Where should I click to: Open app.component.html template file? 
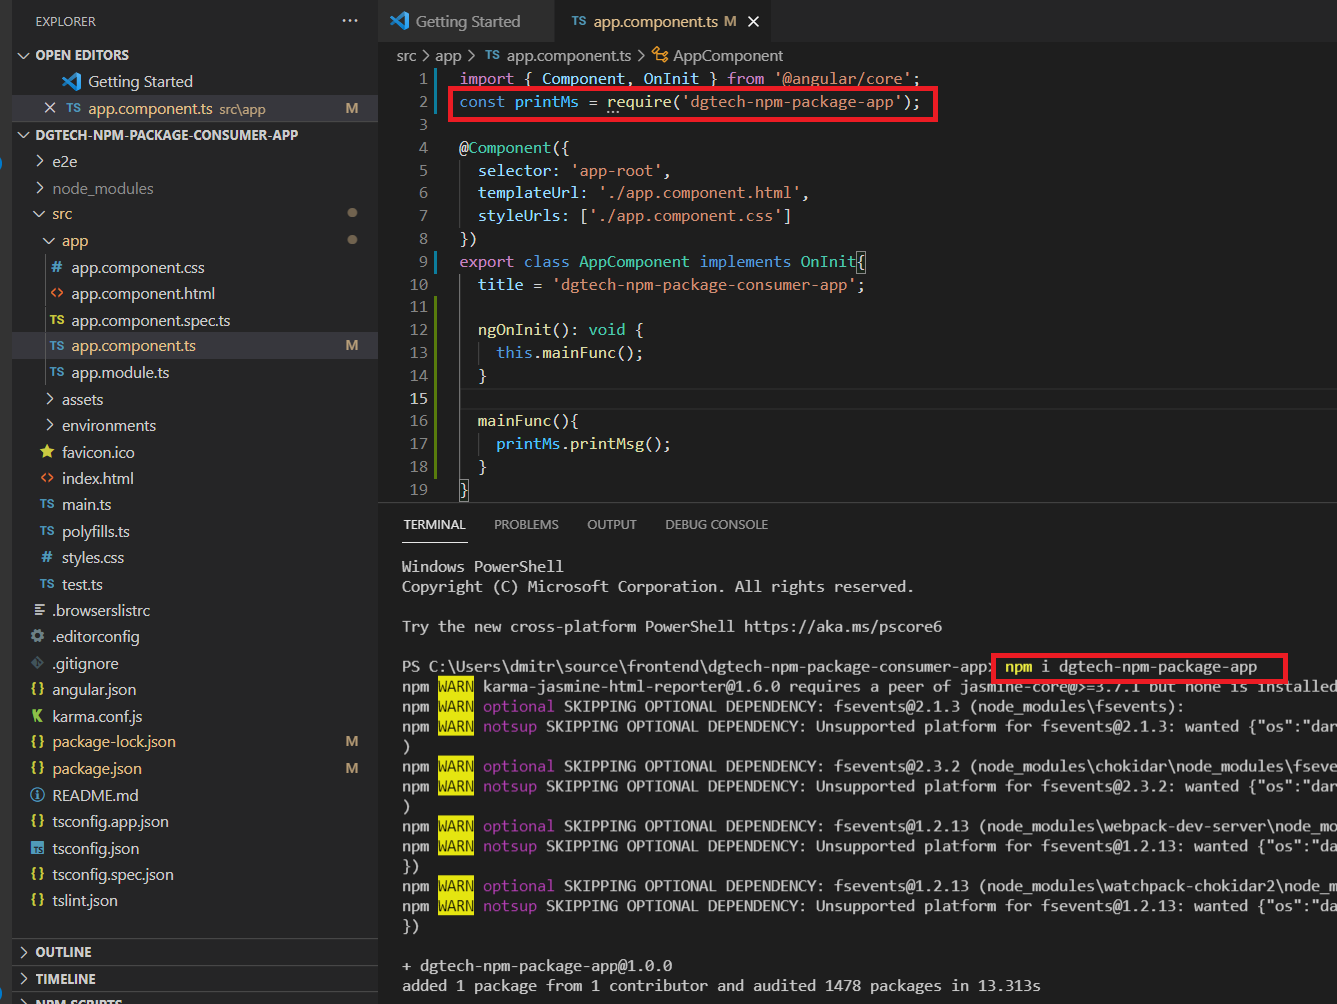pyautogui.click(x=142, y=293)
